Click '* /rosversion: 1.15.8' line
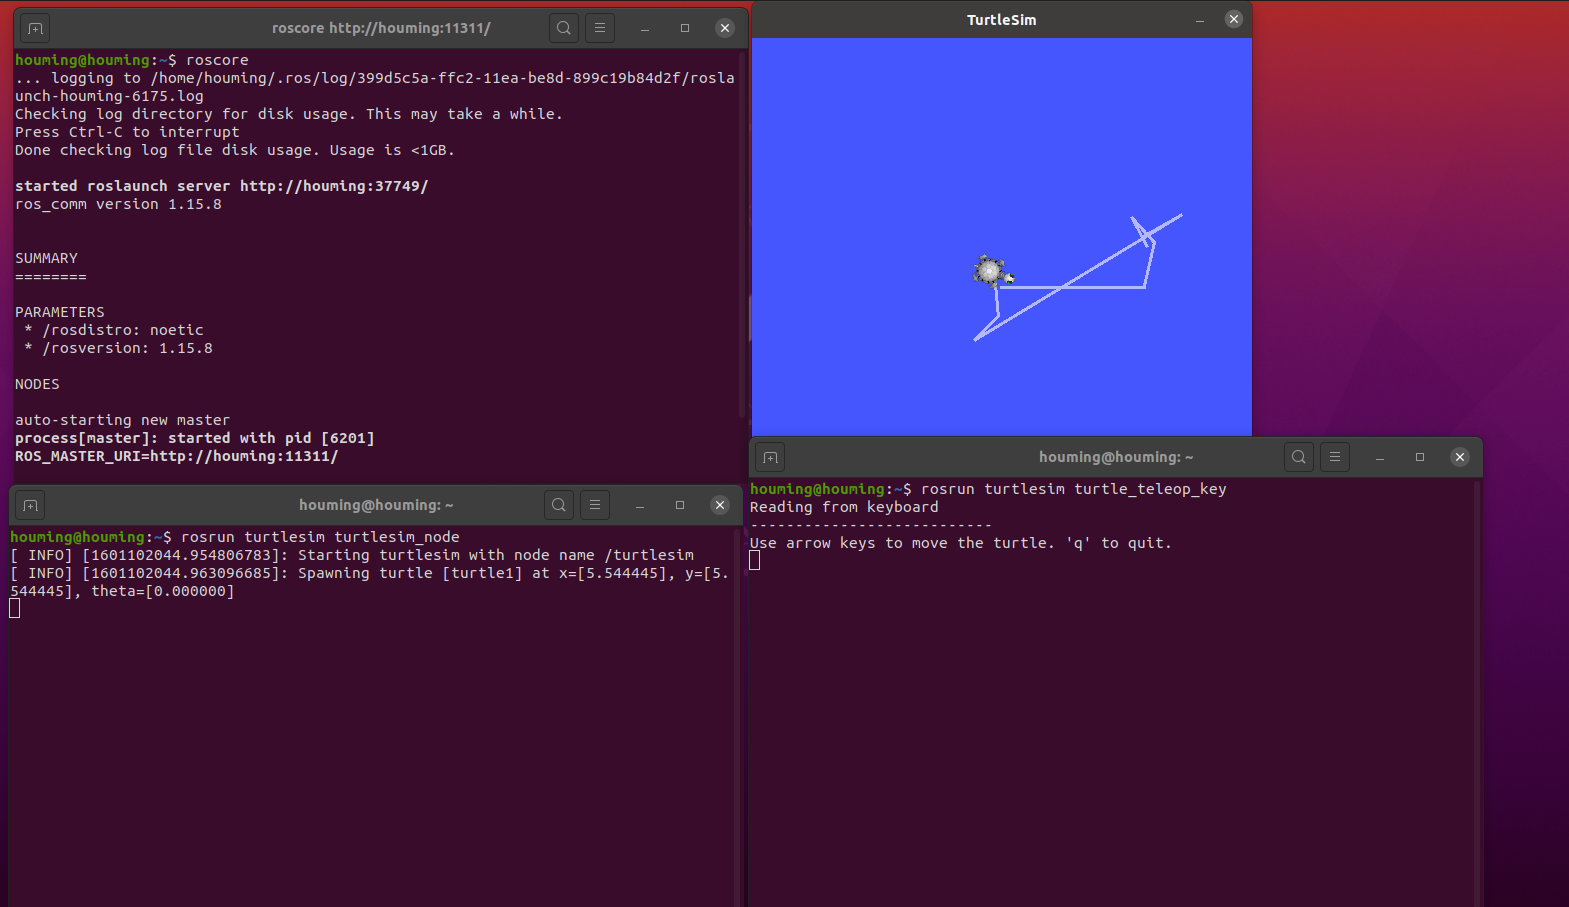The width and height of the screenshot is (1569, 907). coord(118,348)
